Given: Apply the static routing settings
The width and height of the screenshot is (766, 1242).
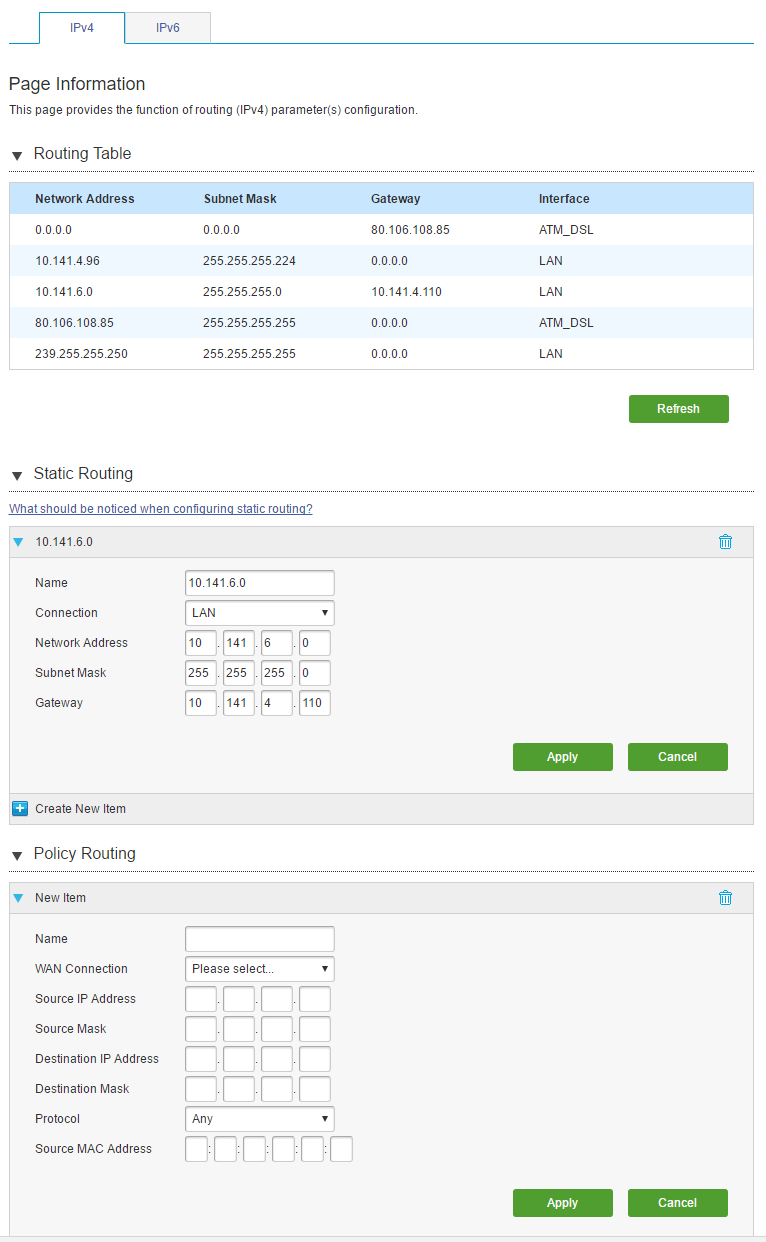Looking at the screenshot, I should coord(562,757).
